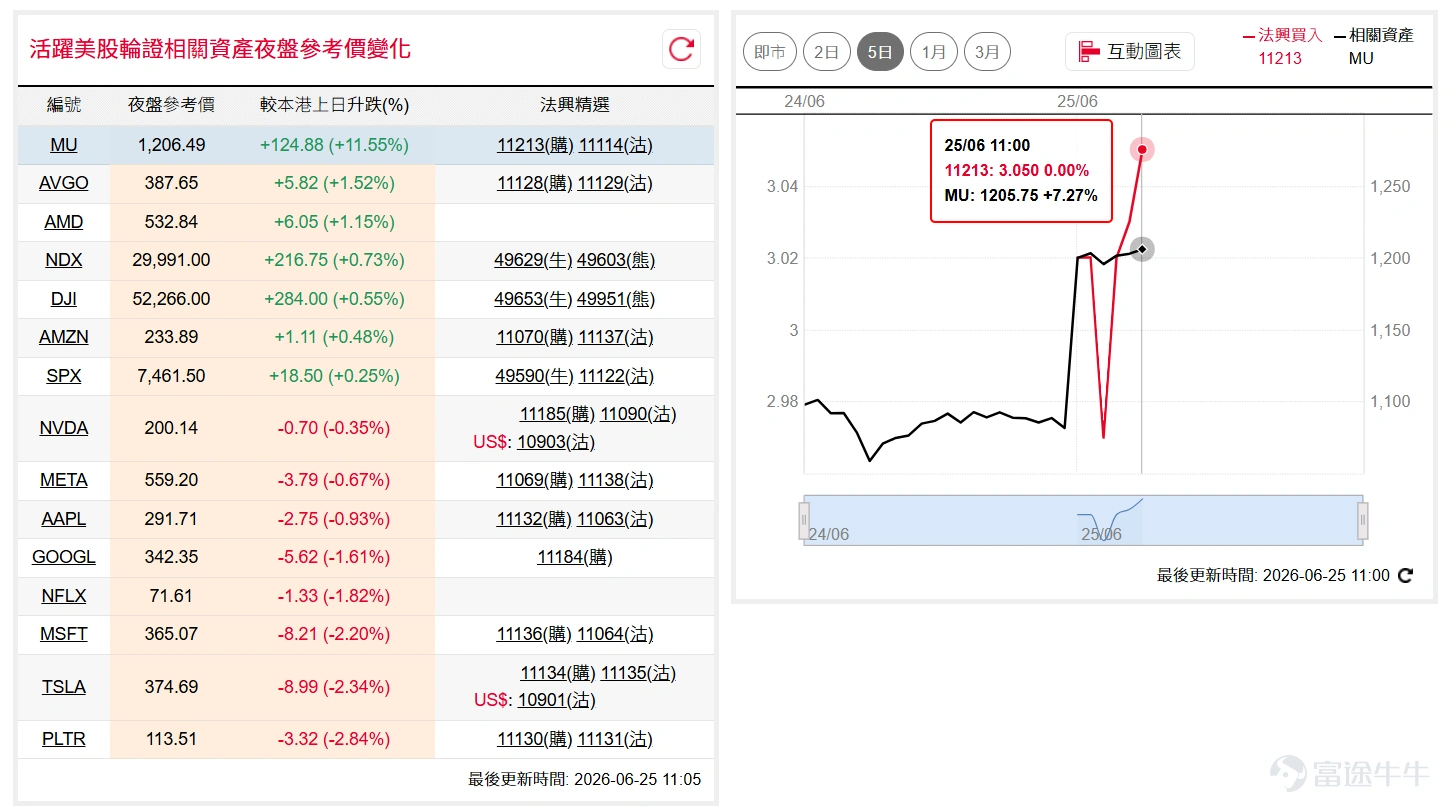
Task: Open call warrant 11070(購) for AMZN
Action: coord(535,337)
